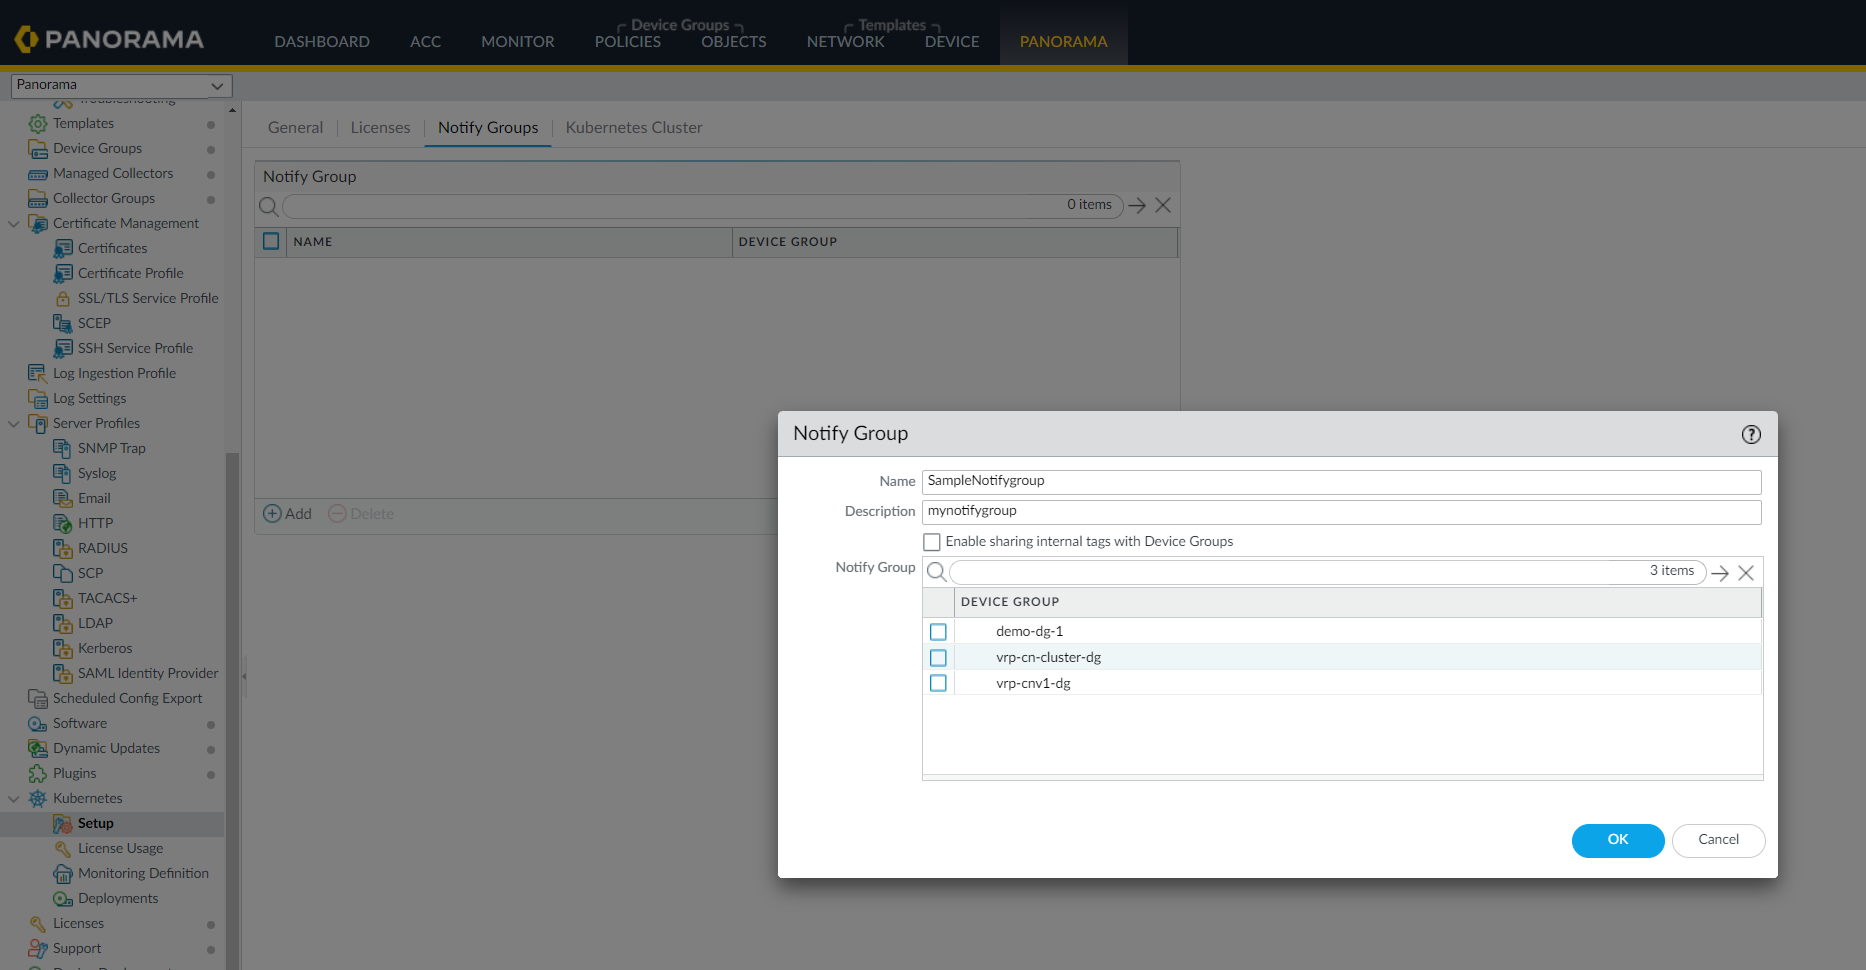The image size is (1866, 970).
Task: Open Monitoring Definition under Kubernetes
Action: pos(143,873)
